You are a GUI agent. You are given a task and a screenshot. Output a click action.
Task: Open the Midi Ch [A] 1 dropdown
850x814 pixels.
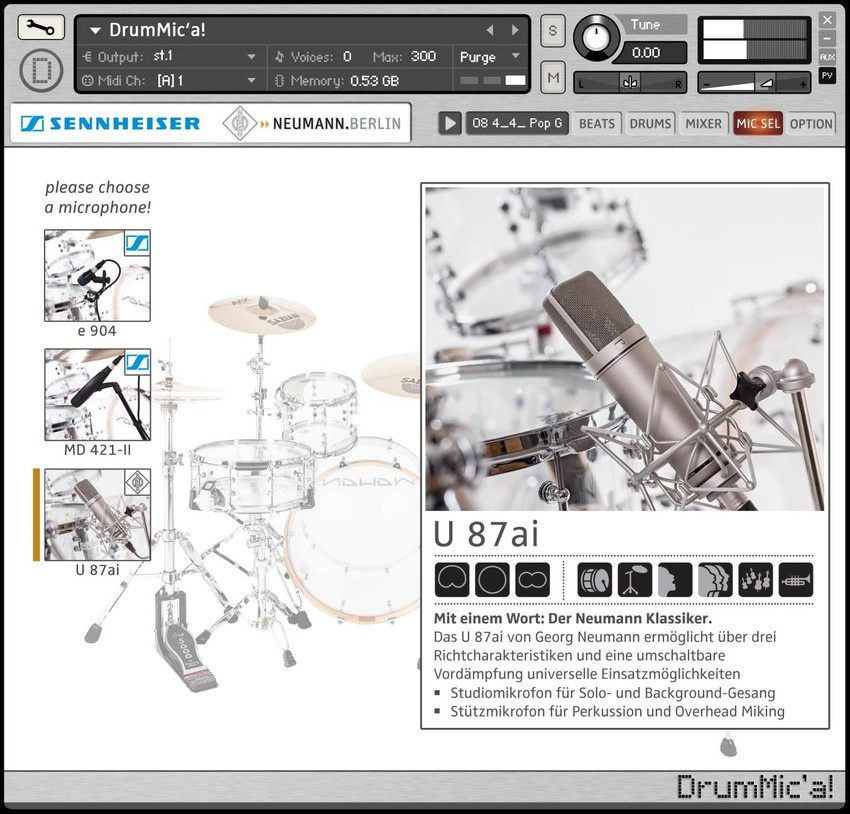pos(252,80)
